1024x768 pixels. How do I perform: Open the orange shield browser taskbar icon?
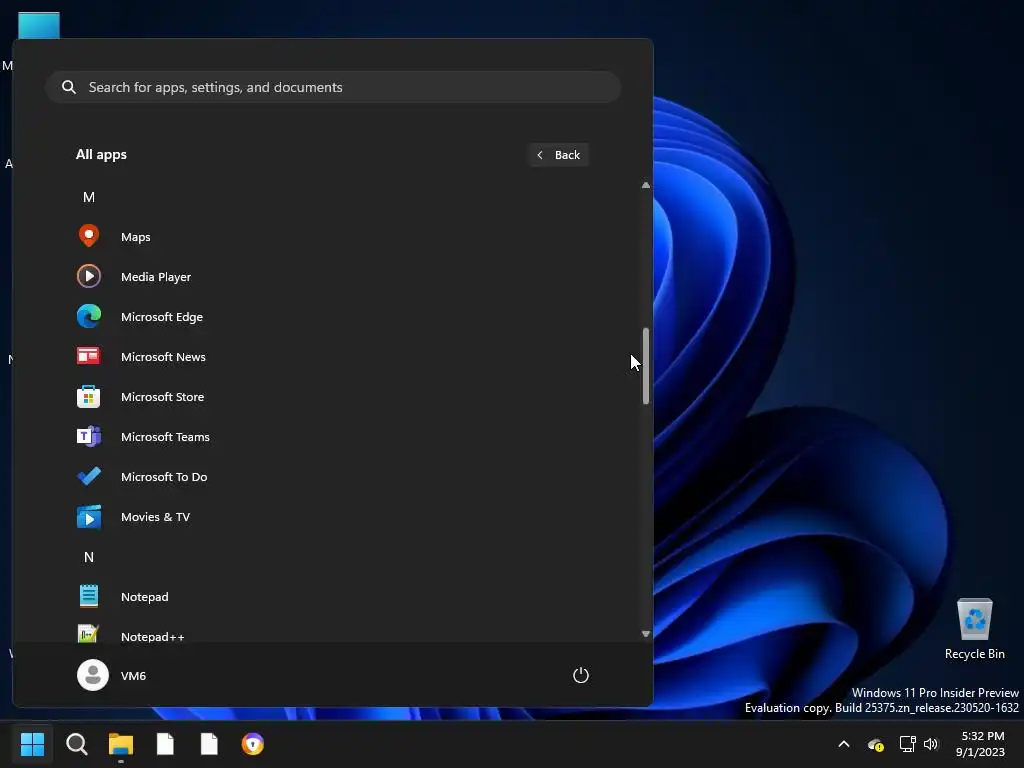pyautogui.click(x=253, y=744)
